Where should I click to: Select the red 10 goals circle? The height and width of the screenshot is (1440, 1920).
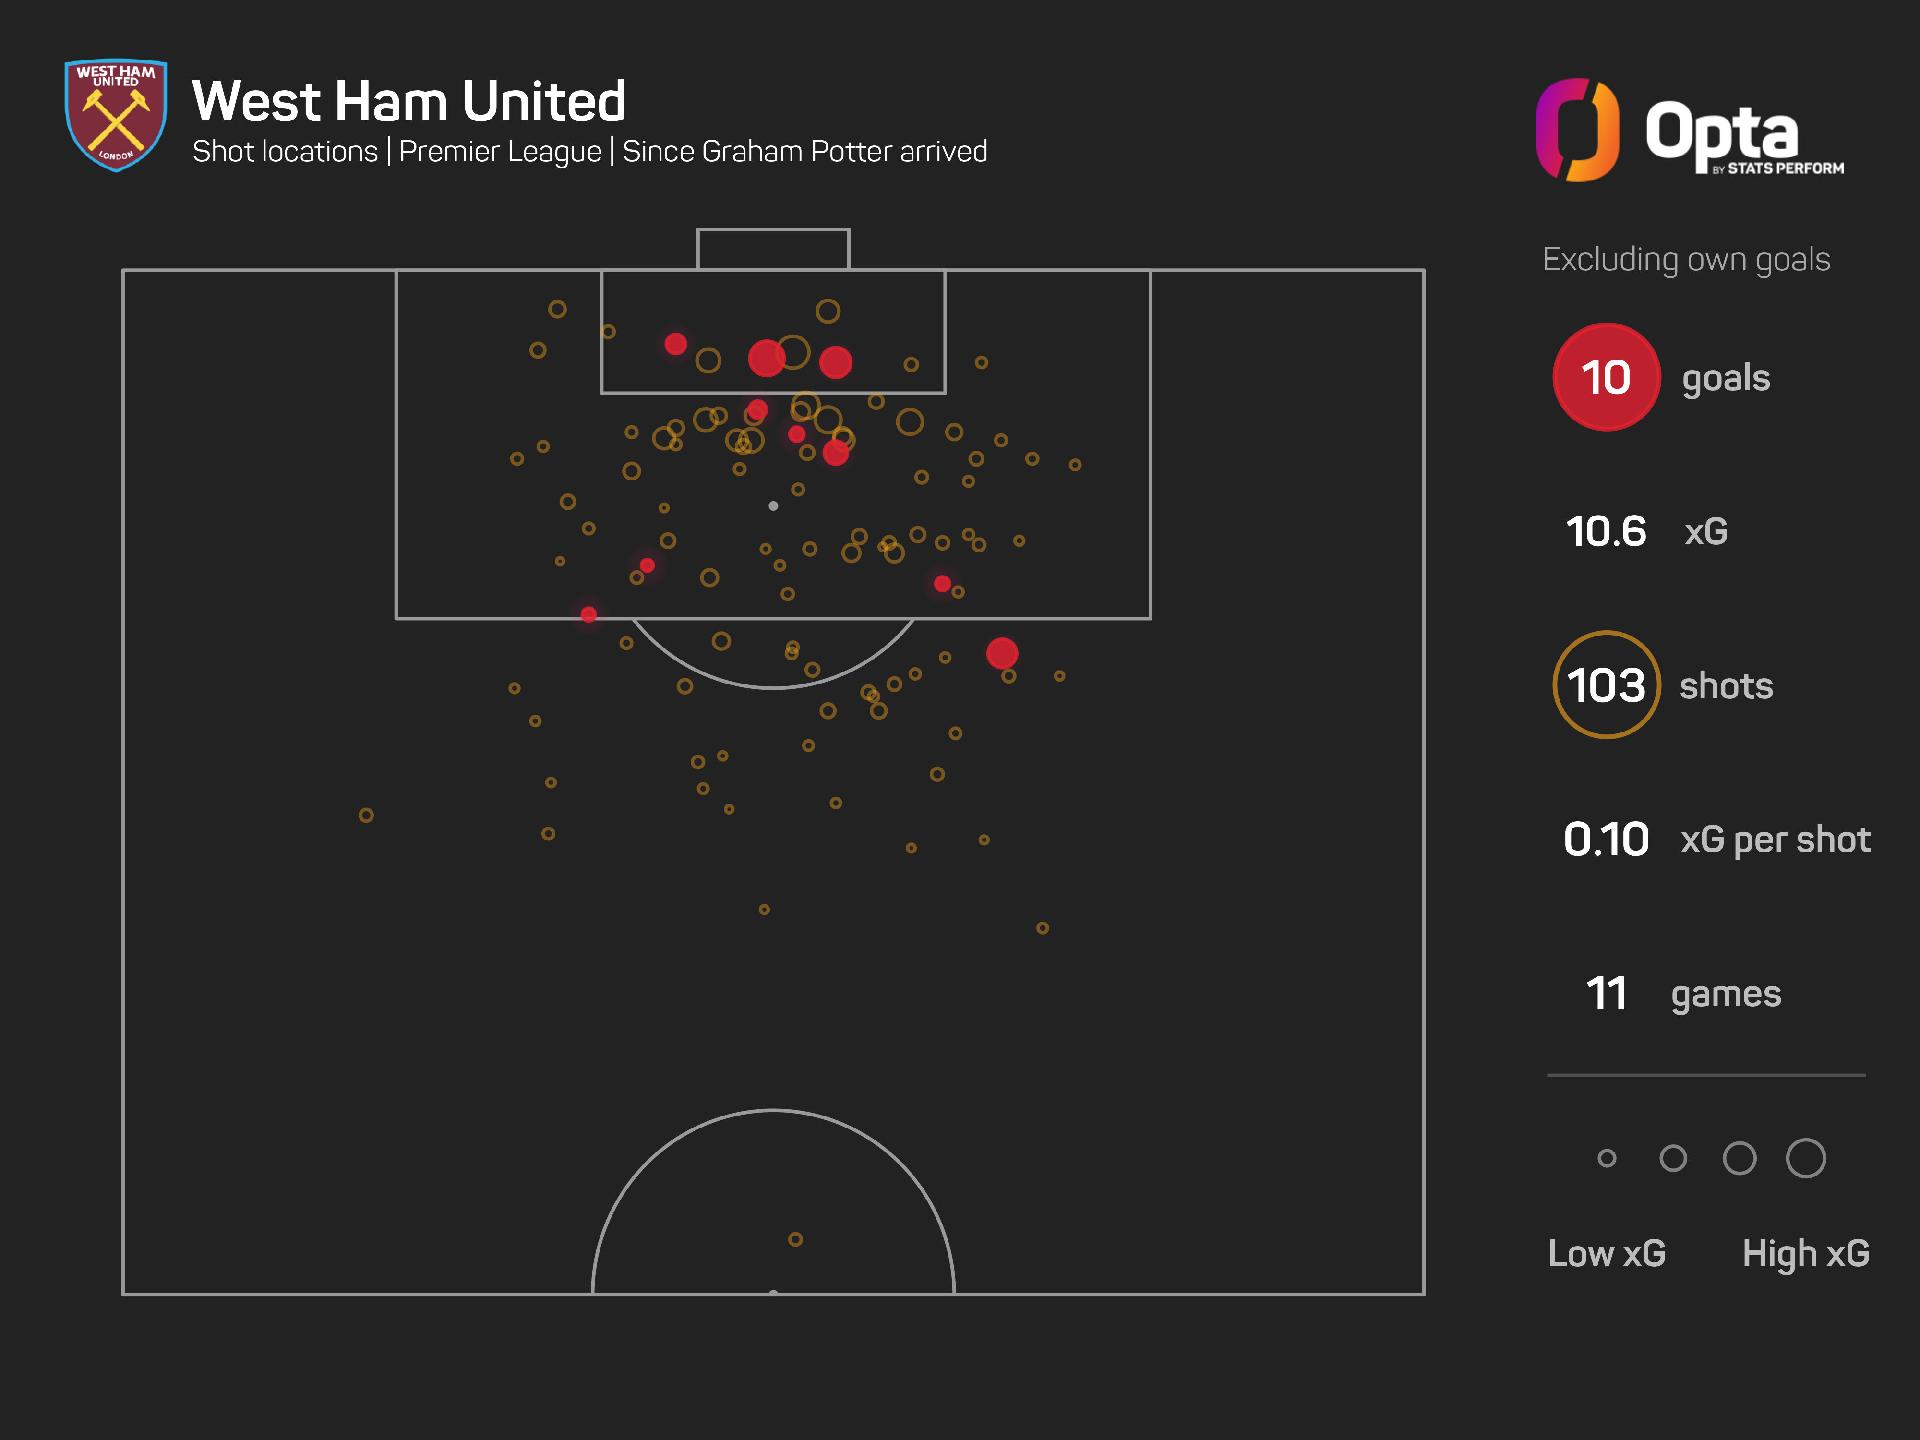[1606, 377]
